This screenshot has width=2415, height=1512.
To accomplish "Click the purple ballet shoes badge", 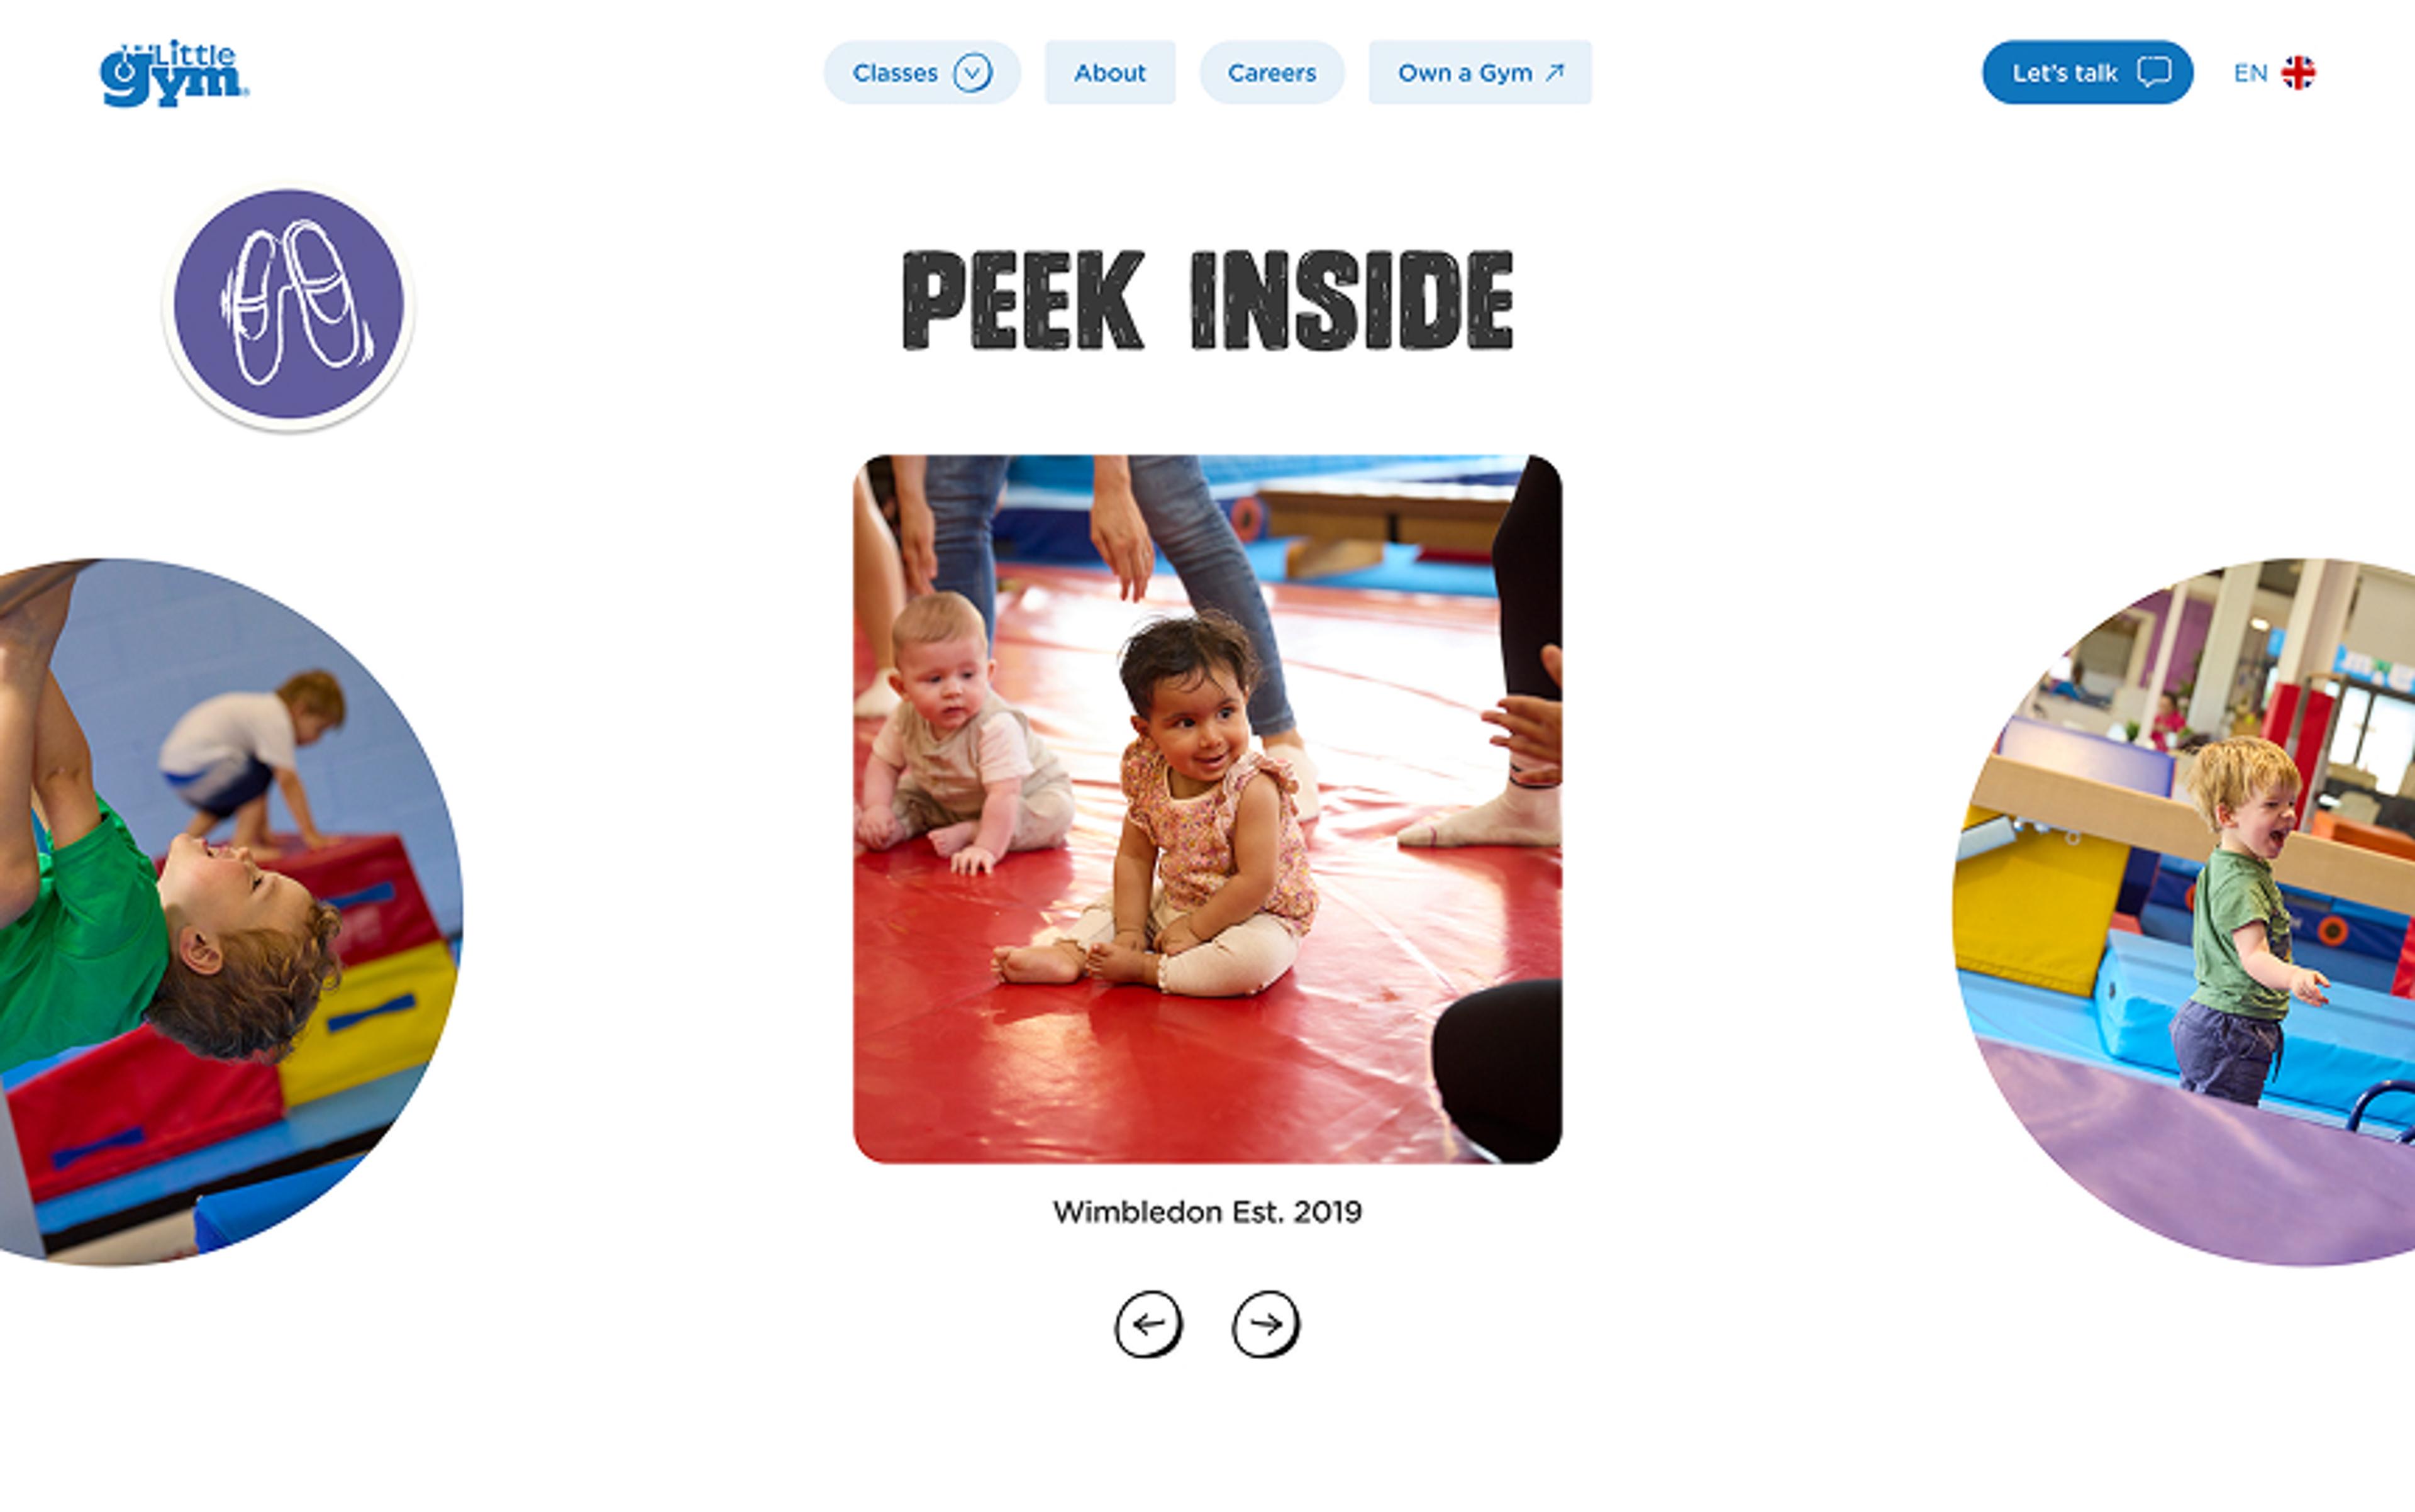I will click(288, 306).
